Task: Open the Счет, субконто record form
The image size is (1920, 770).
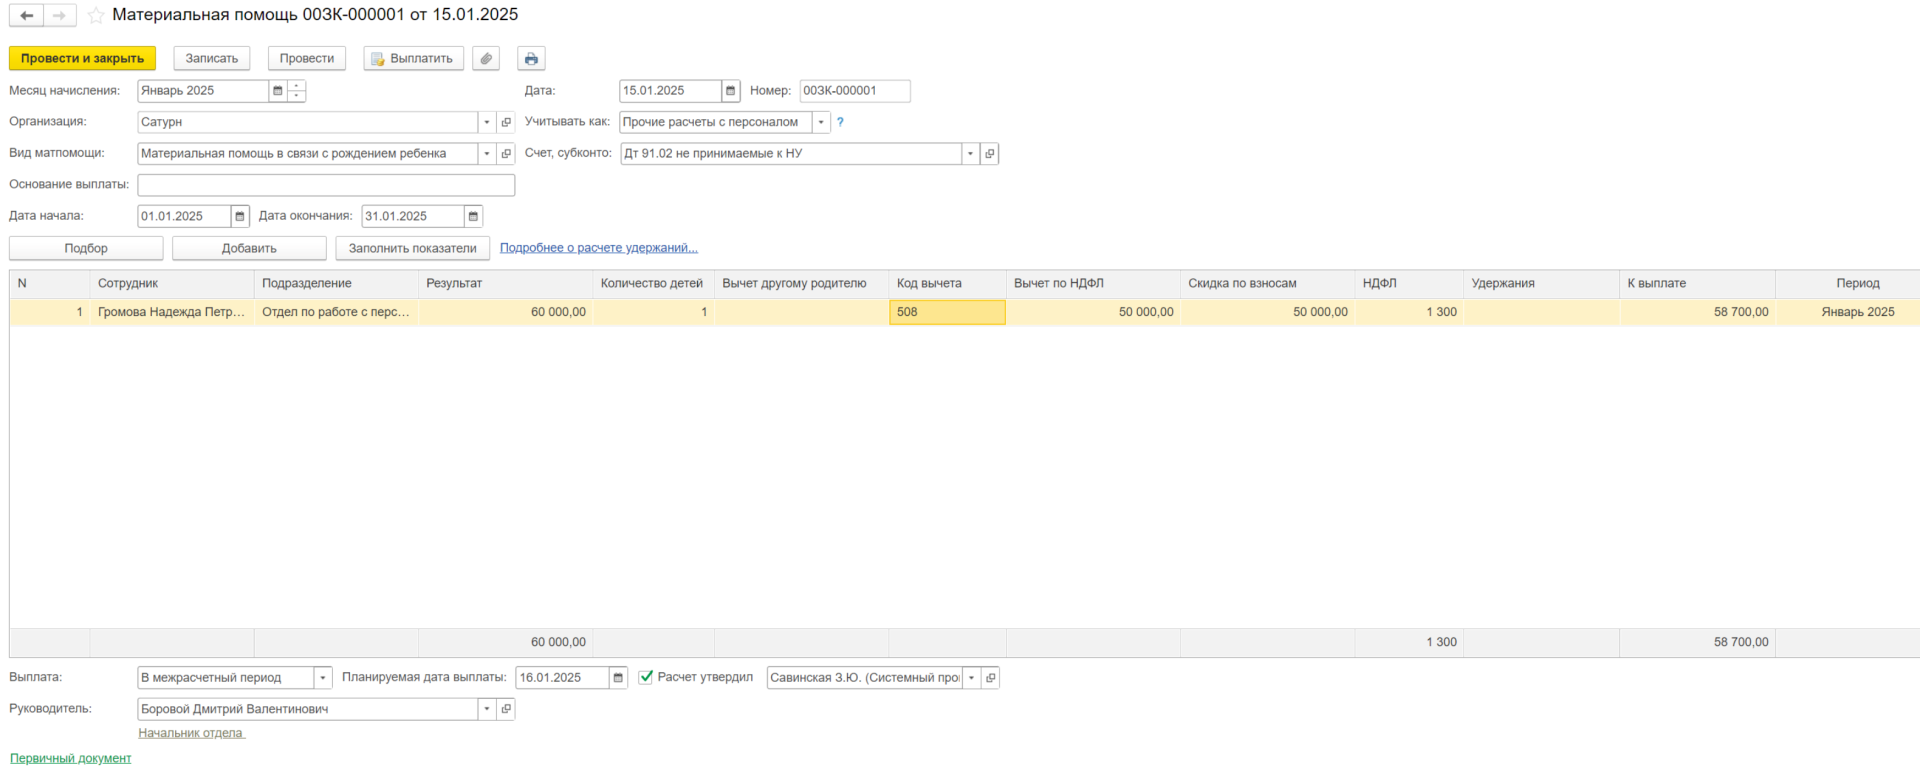Action: [990, 154]
